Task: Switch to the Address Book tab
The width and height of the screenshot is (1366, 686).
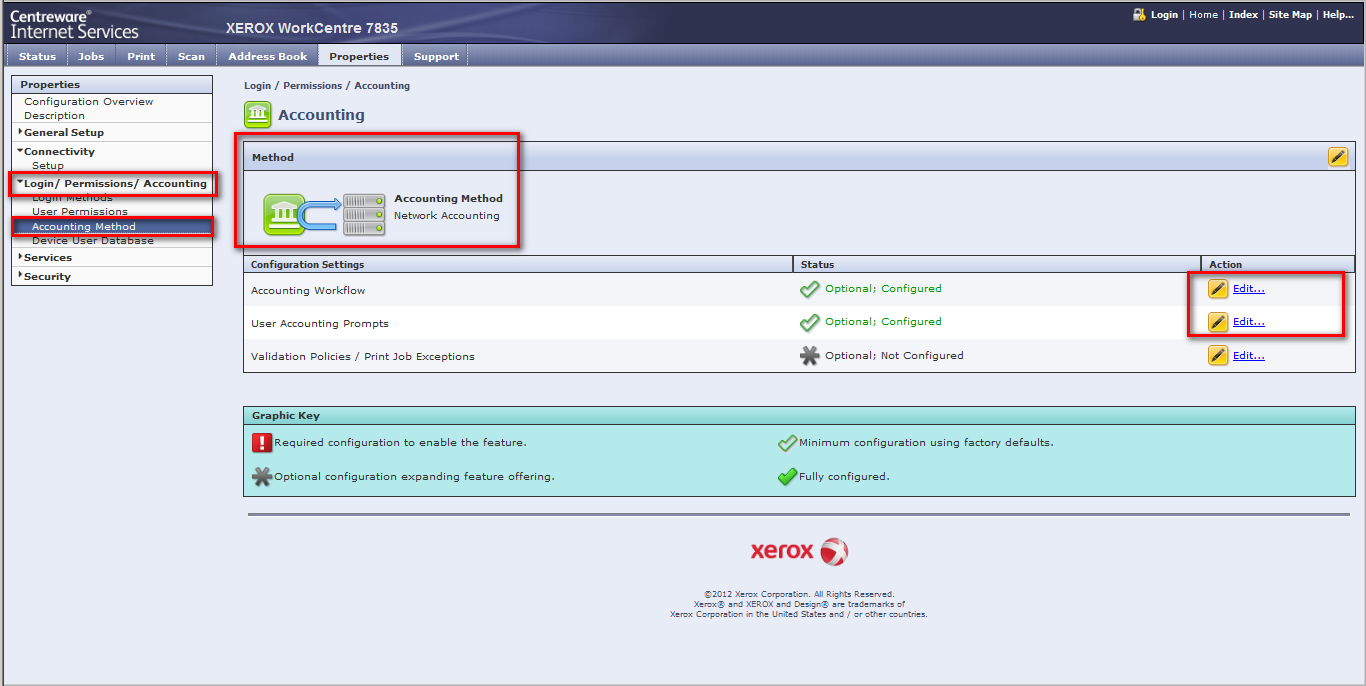Action: point(267,56)
